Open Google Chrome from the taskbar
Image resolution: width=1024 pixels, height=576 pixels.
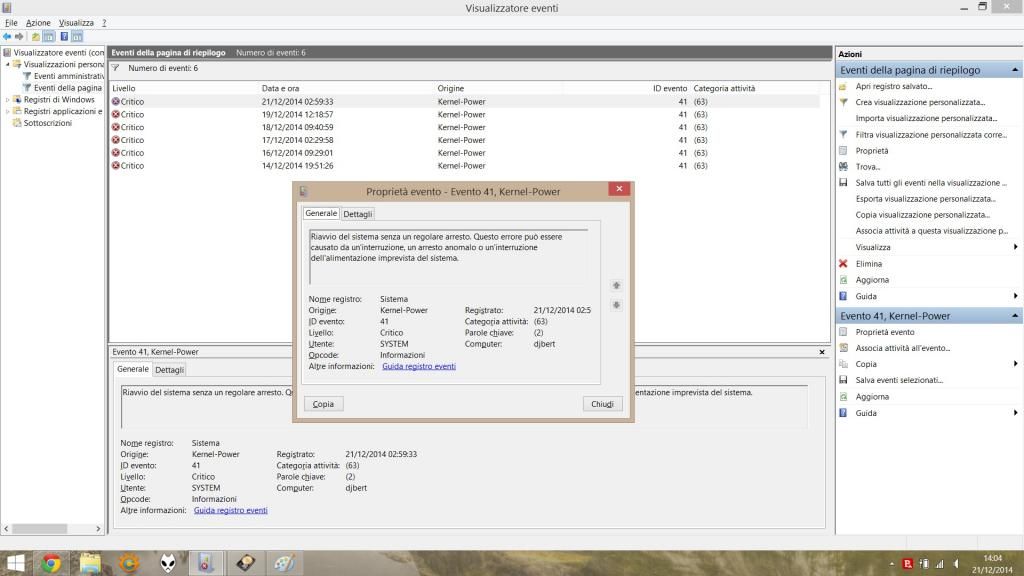[x=52, y=563]
